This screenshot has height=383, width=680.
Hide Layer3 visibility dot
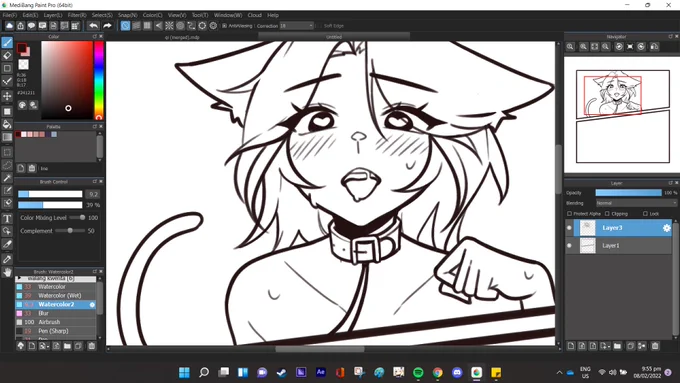(569, 228)
